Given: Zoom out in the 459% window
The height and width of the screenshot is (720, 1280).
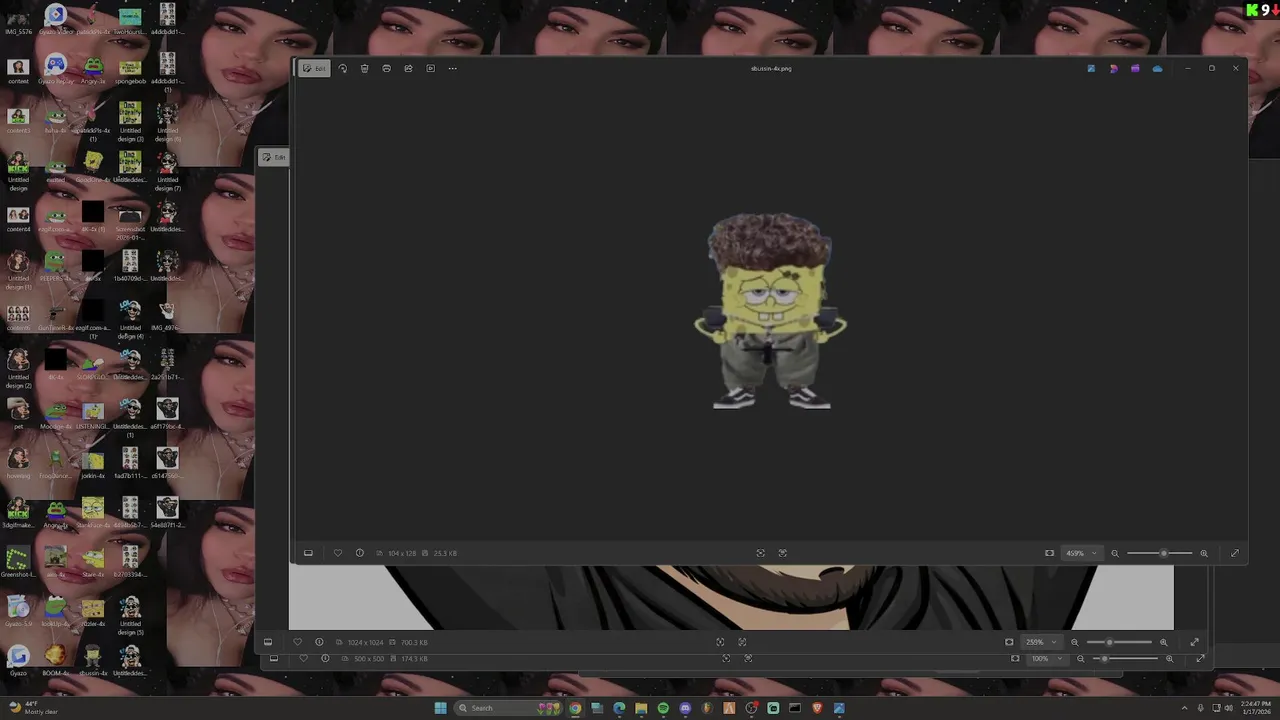Looking at the screenshot, I should [1115, 553].
